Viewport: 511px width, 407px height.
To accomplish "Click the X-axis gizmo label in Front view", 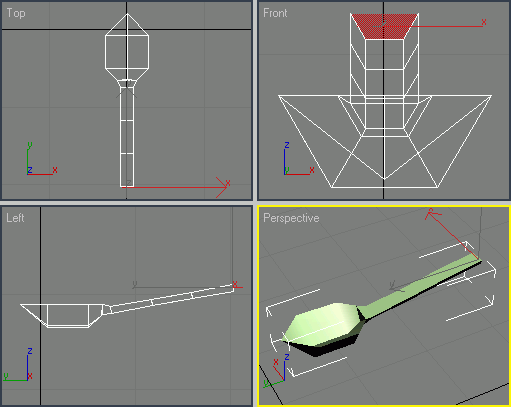I will pyautogui.click(x=484, y=22).
